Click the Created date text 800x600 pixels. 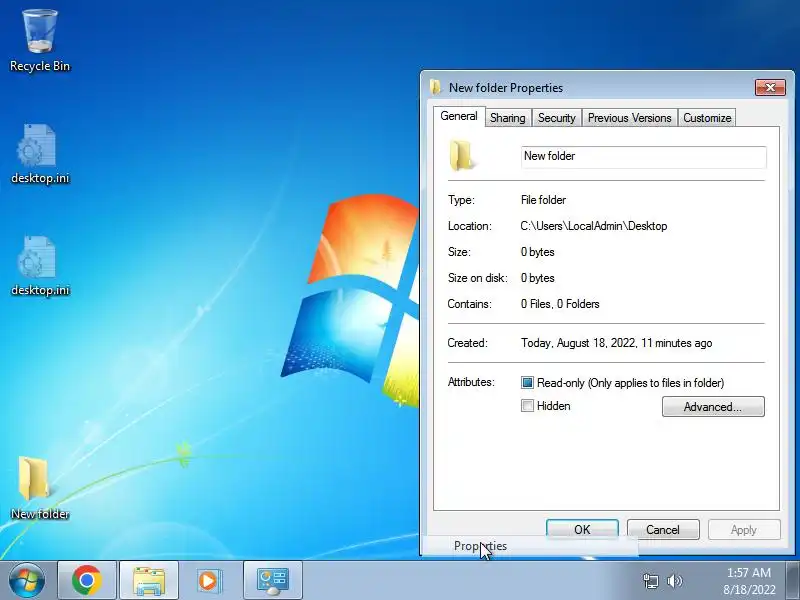(x=616, y=343)
